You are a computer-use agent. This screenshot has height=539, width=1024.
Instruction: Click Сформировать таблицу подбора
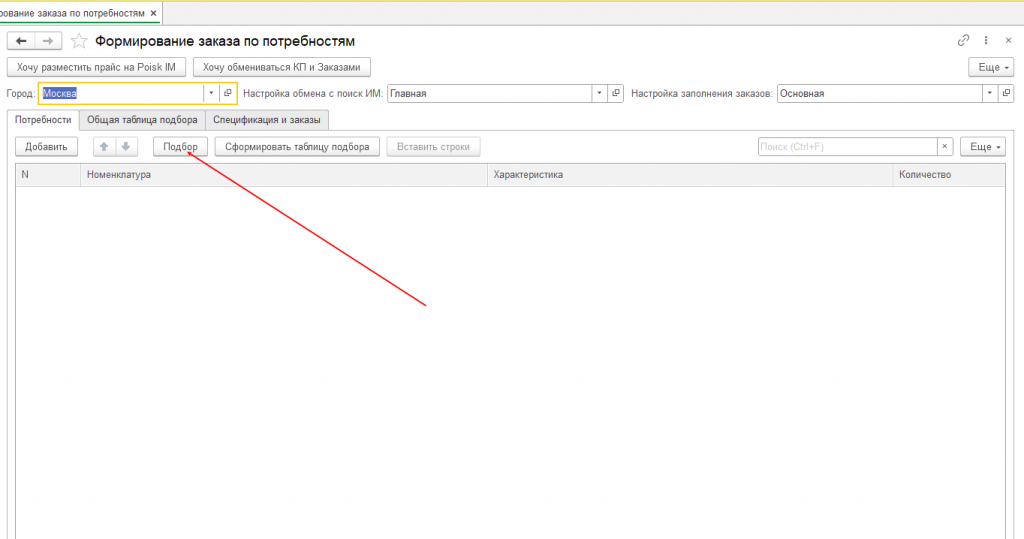point(297,147)
